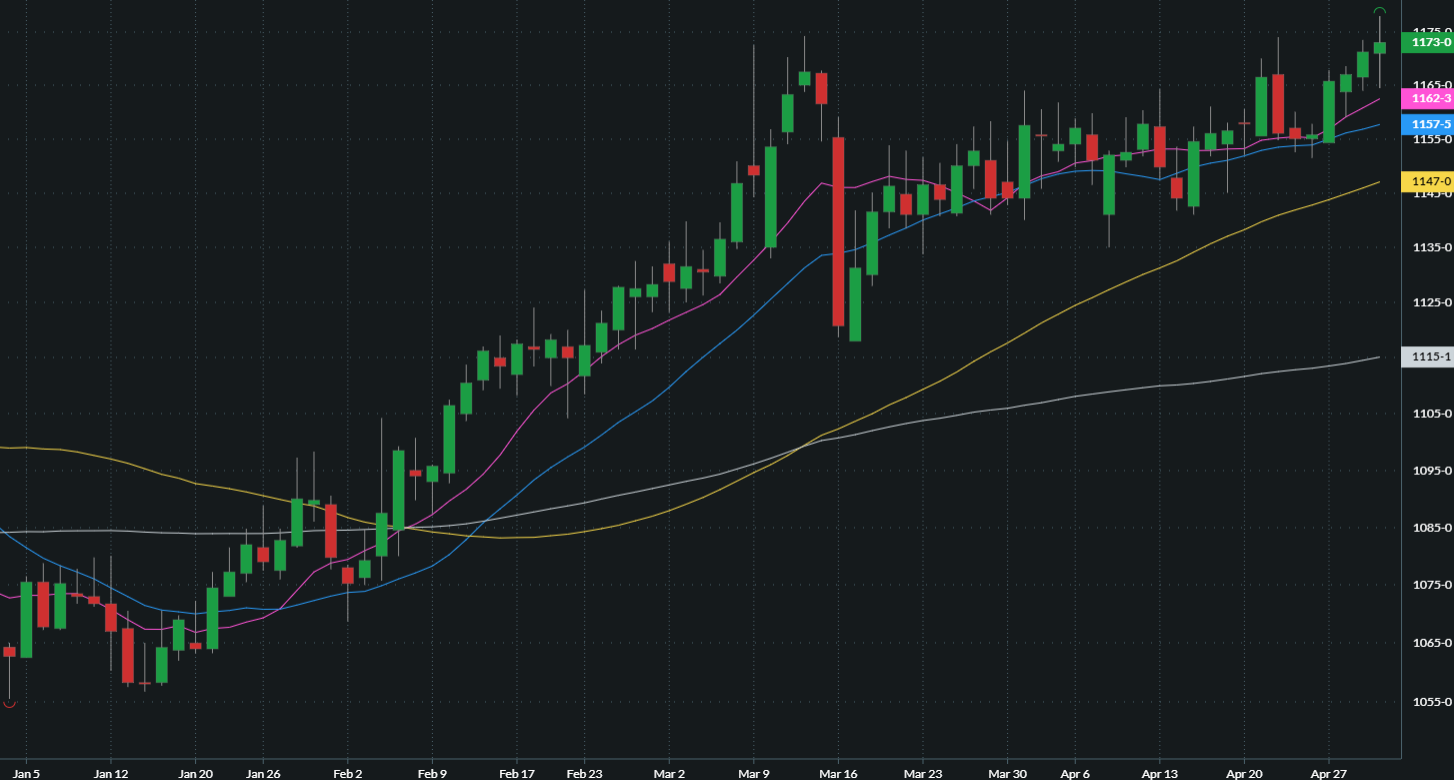This screenshot has width=1454, height=780.
Task: Select the 1085-0 price axis label
Action: 1432,527
